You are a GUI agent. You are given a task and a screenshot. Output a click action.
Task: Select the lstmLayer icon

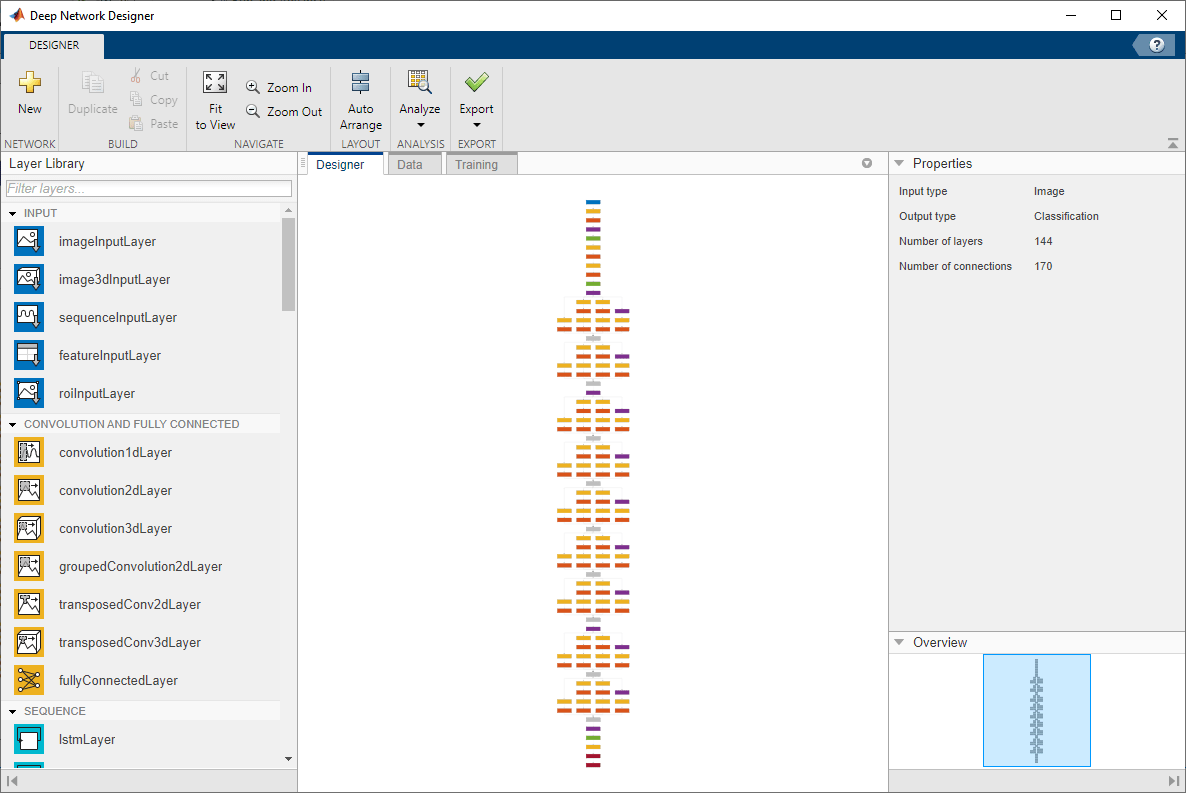click(29, 739)
